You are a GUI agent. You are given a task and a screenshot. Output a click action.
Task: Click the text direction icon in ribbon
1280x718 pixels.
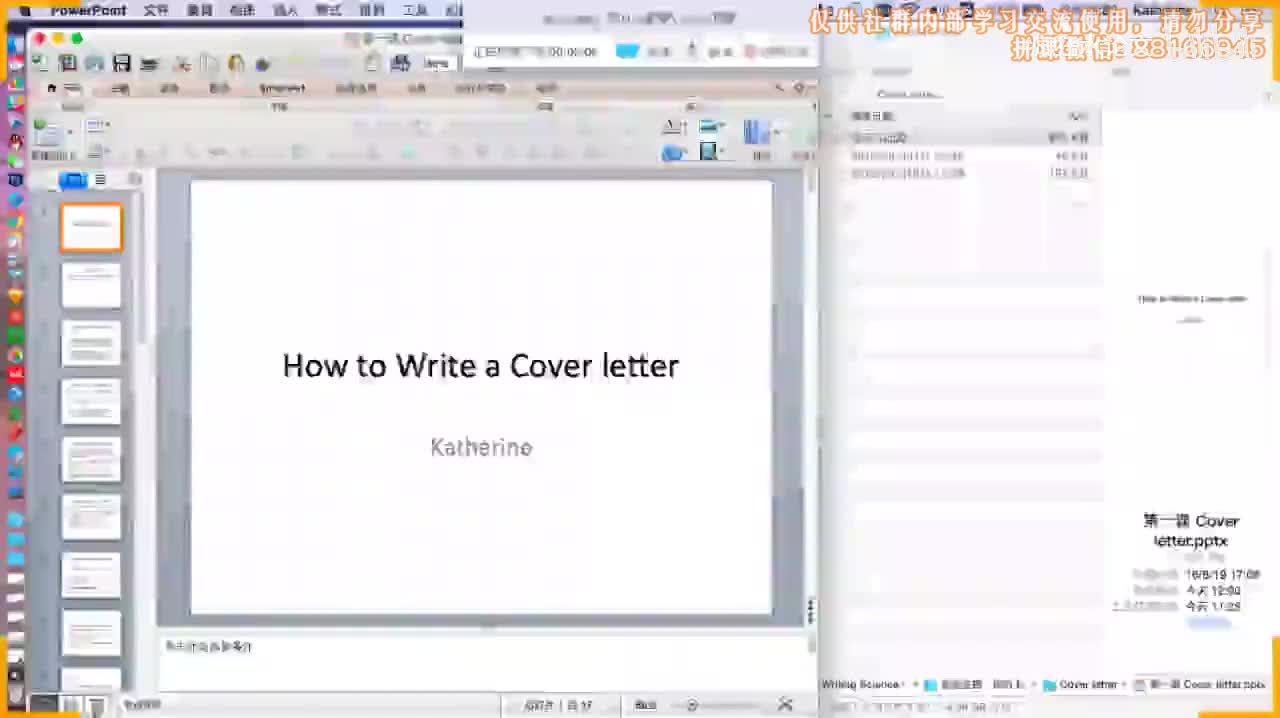(x=675, y=126)
